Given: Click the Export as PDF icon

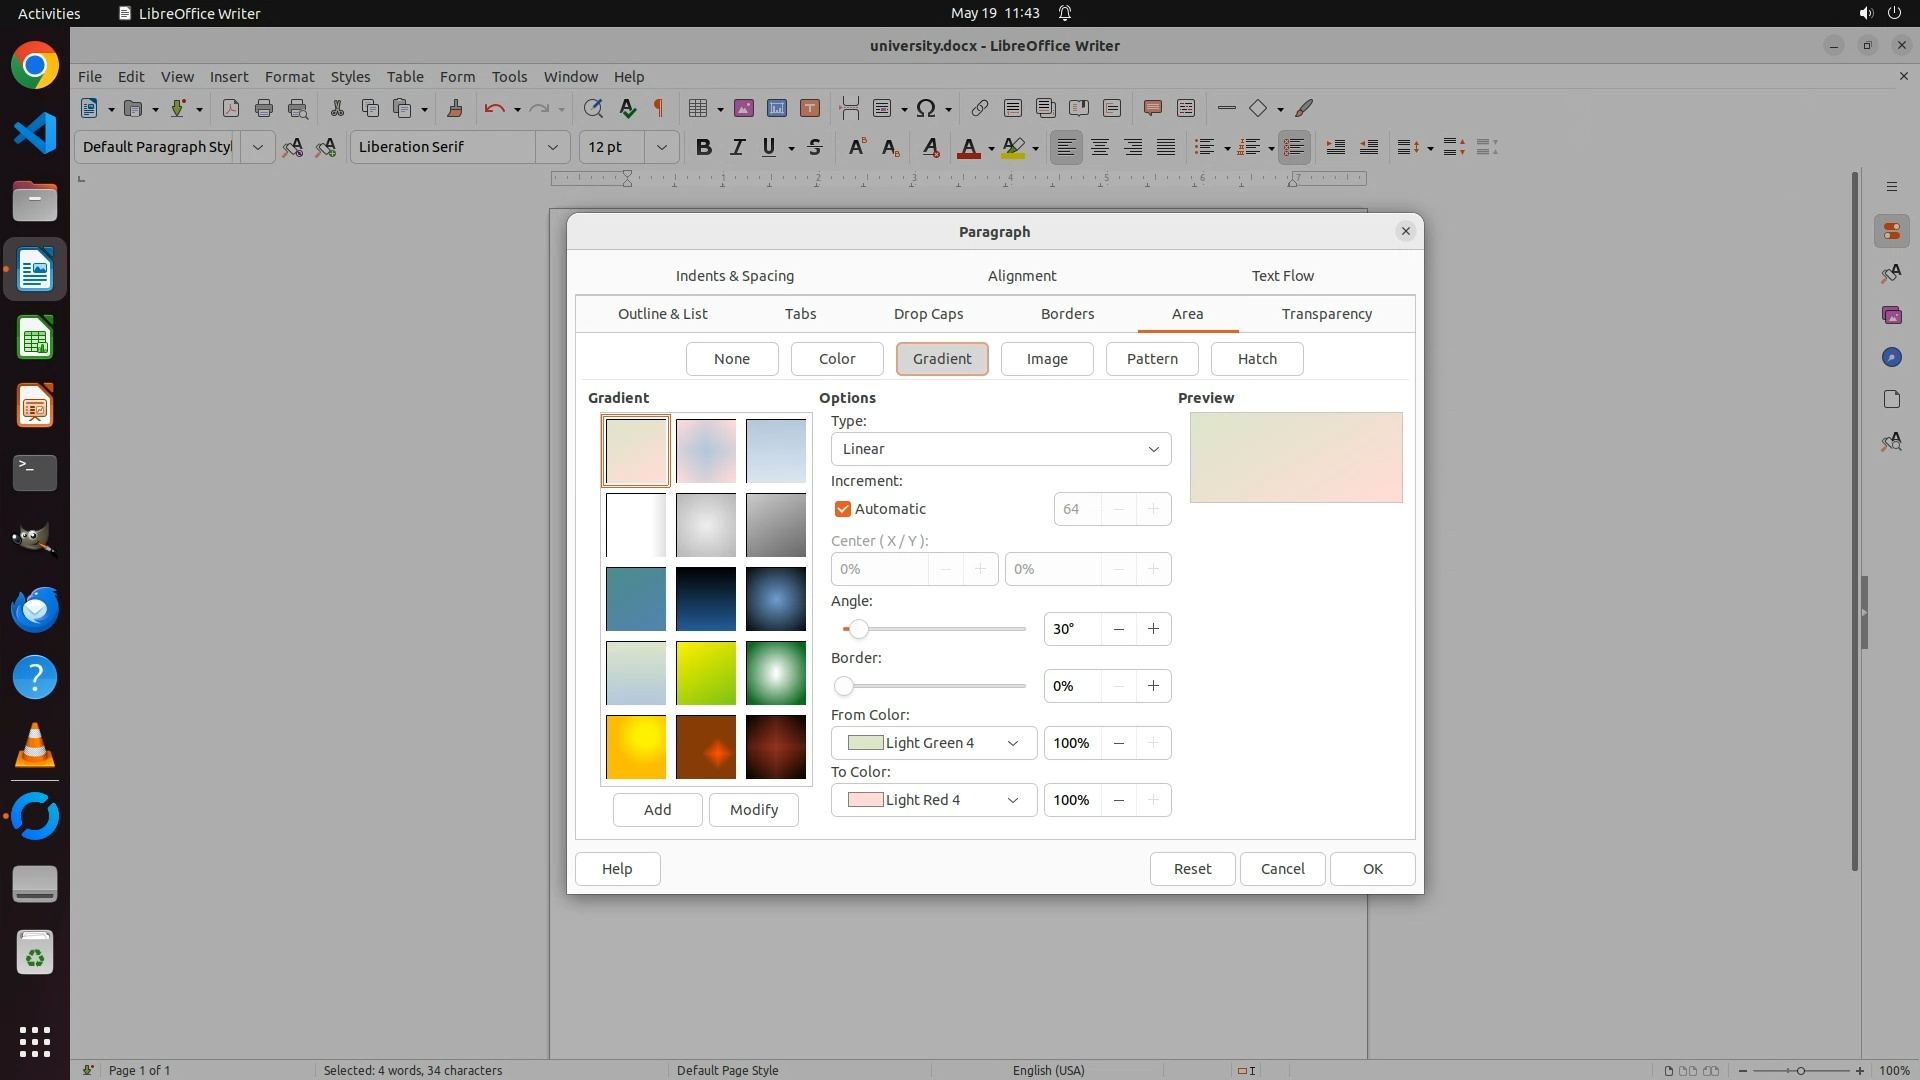Looking at the screenshot, I should tap(231, 108).
